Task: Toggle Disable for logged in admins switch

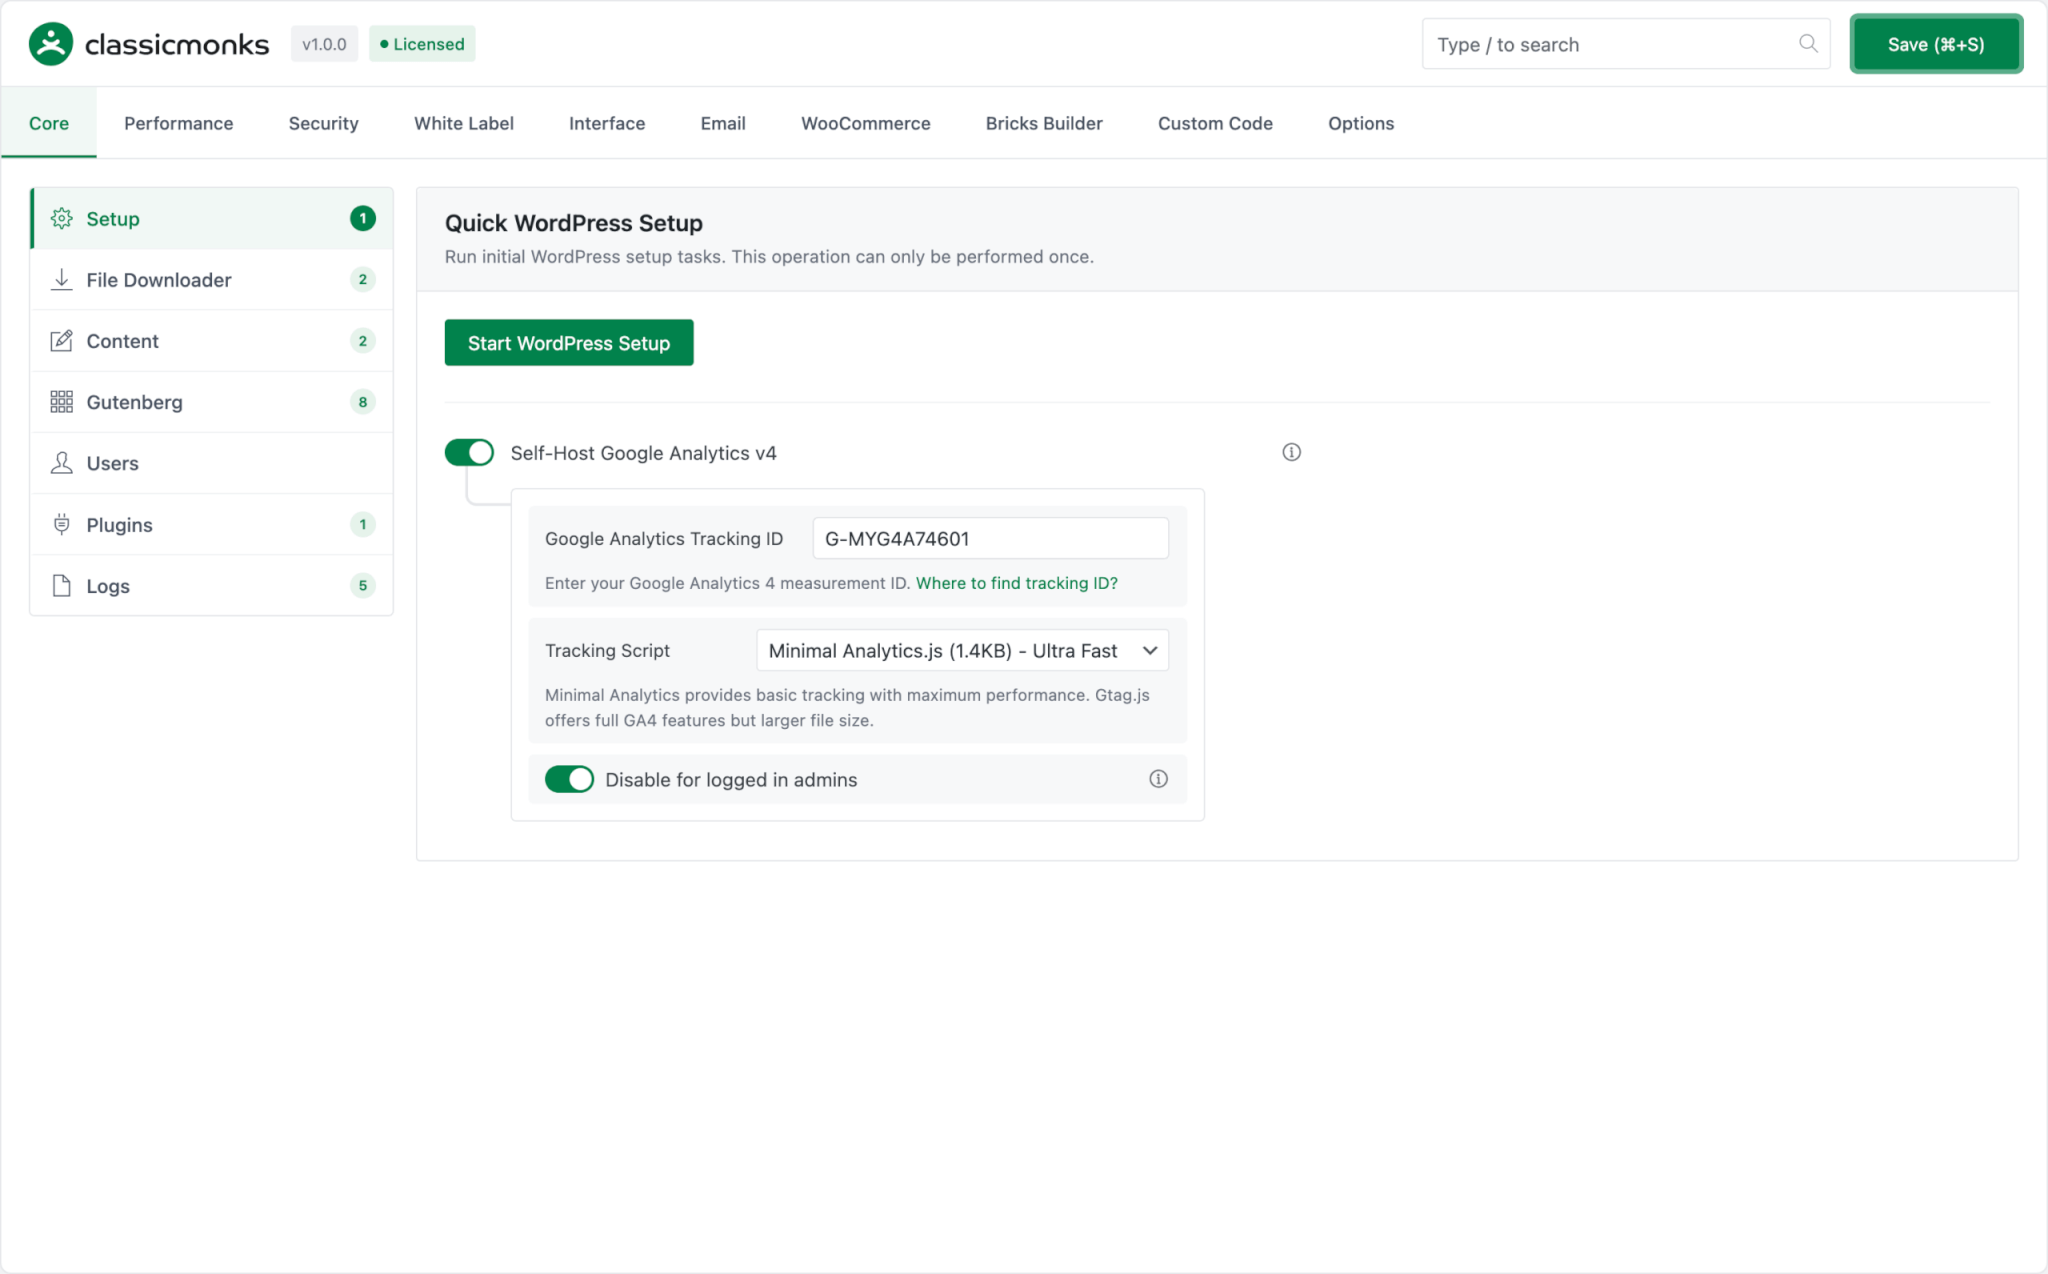Action: tap(569, 779)
